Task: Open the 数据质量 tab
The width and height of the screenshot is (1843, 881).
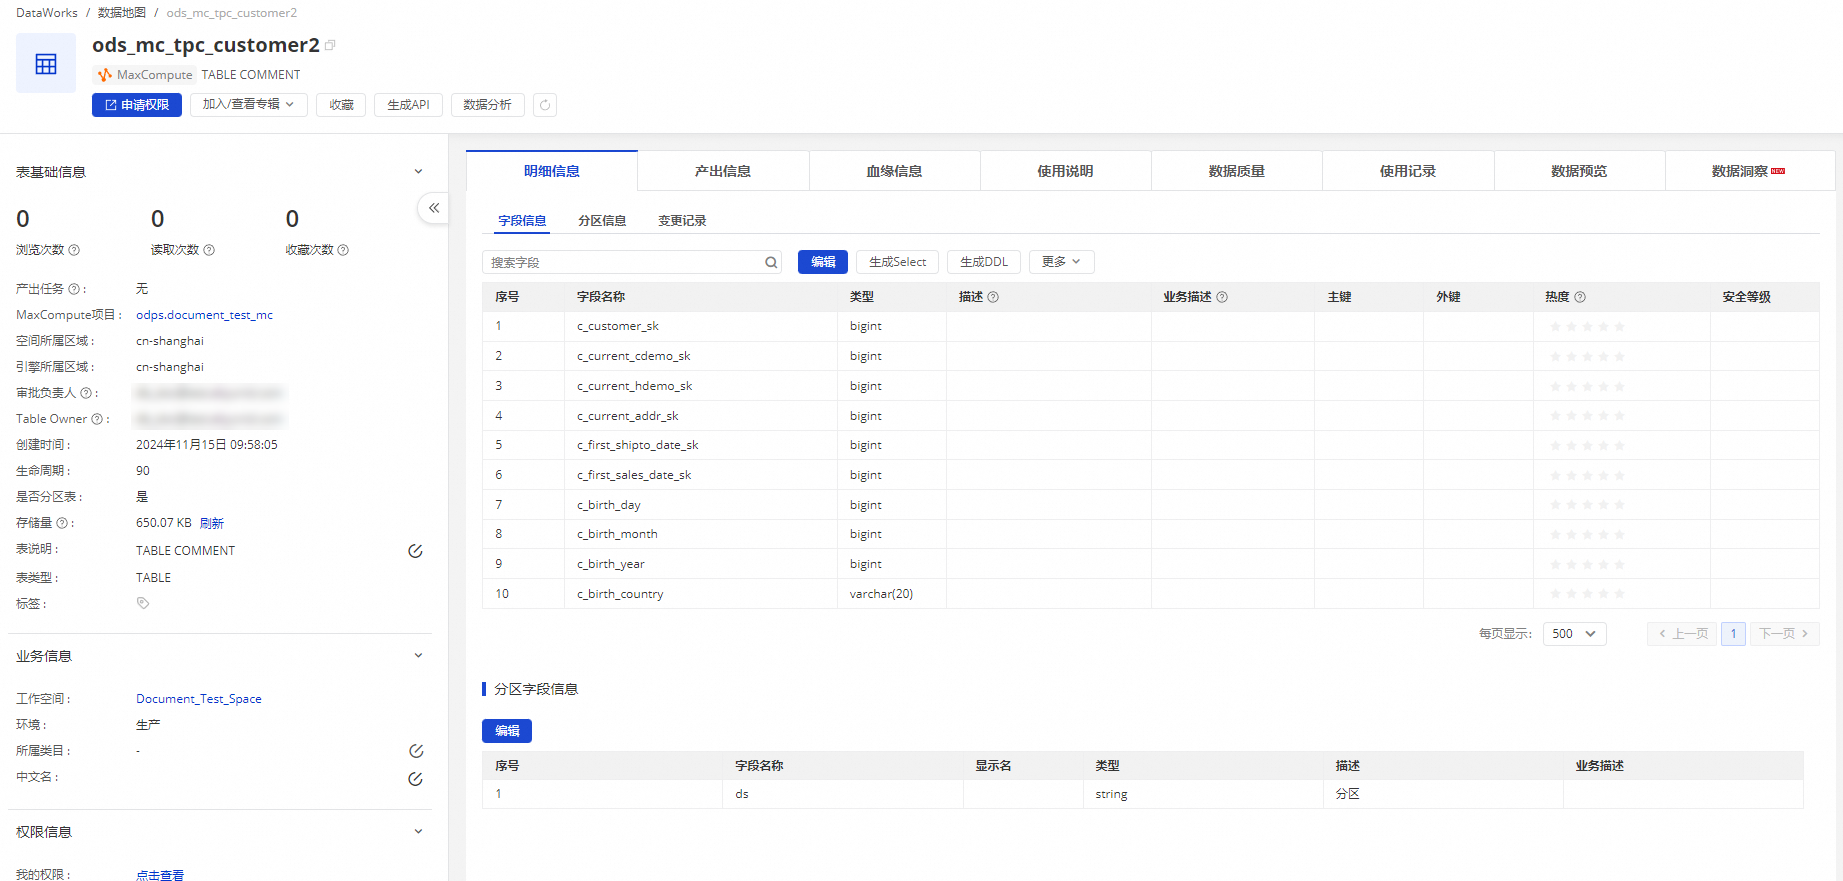Action: click(x=1237, y=171)
